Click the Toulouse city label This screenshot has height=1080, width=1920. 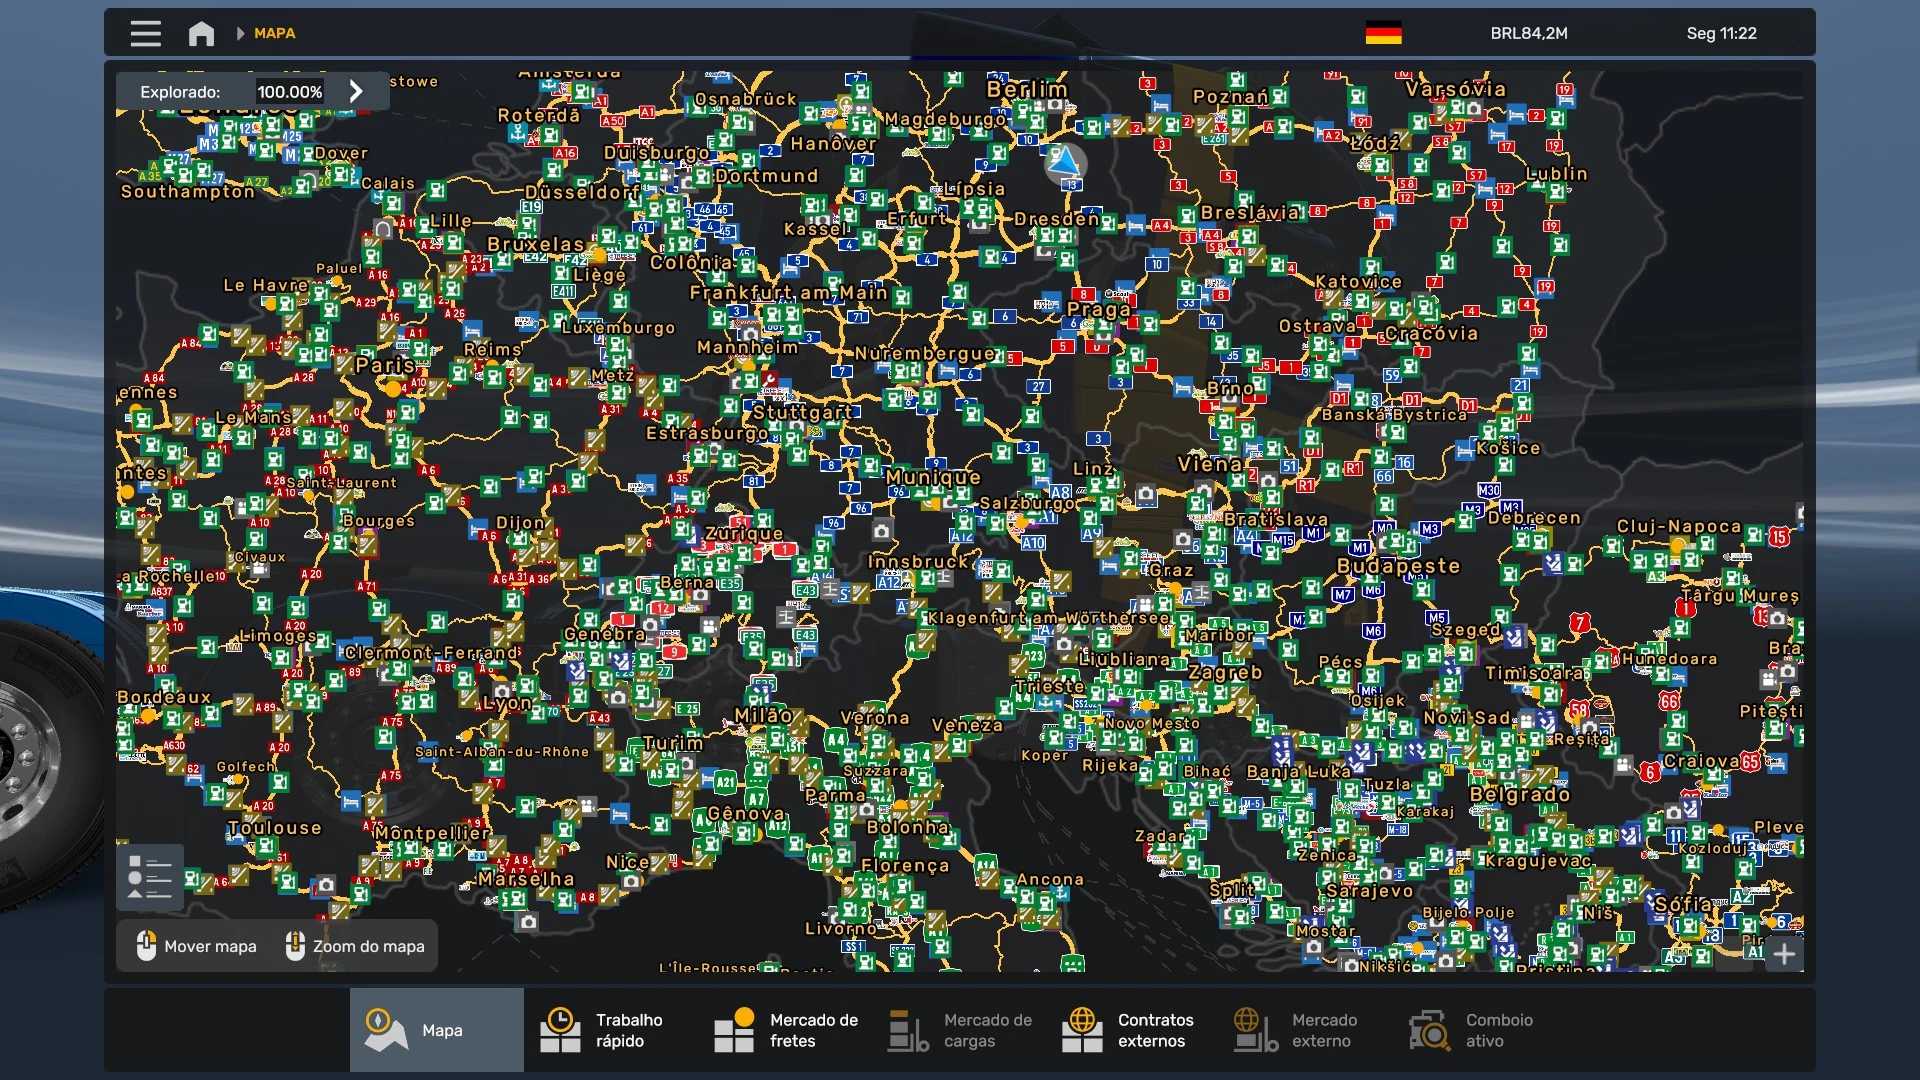coord(274,828)
